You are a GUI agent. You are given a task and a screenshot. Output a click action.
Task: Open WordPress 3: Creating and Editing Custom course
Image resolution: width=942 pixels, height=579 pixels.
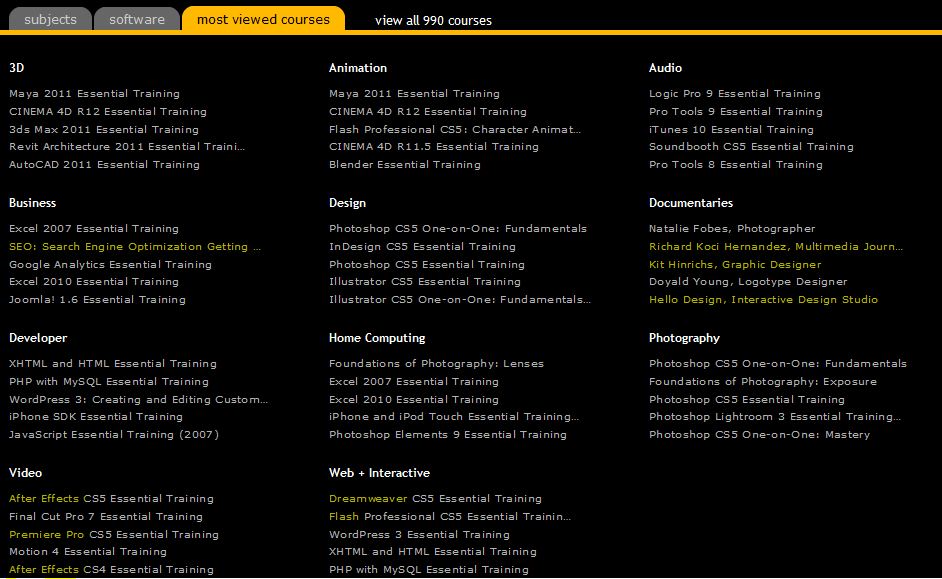pyautogui.click(x=139, y=400)
